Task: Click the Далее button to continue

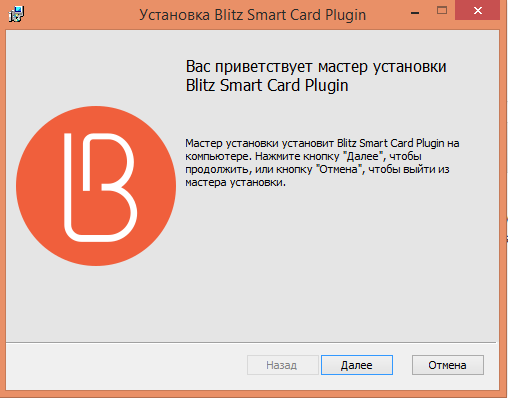Action: 357,365
